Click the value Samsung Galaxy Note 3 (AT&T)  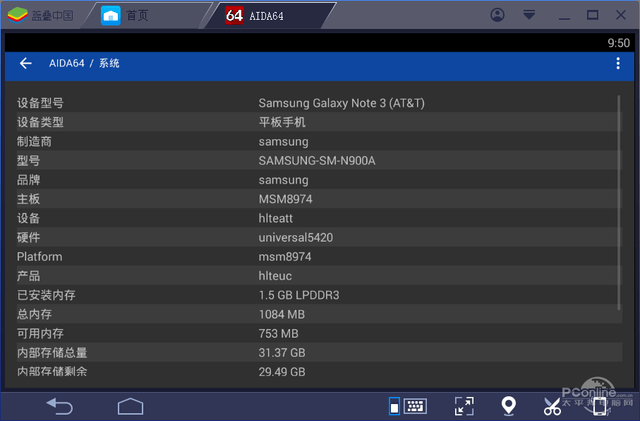(x=342, y=103)
